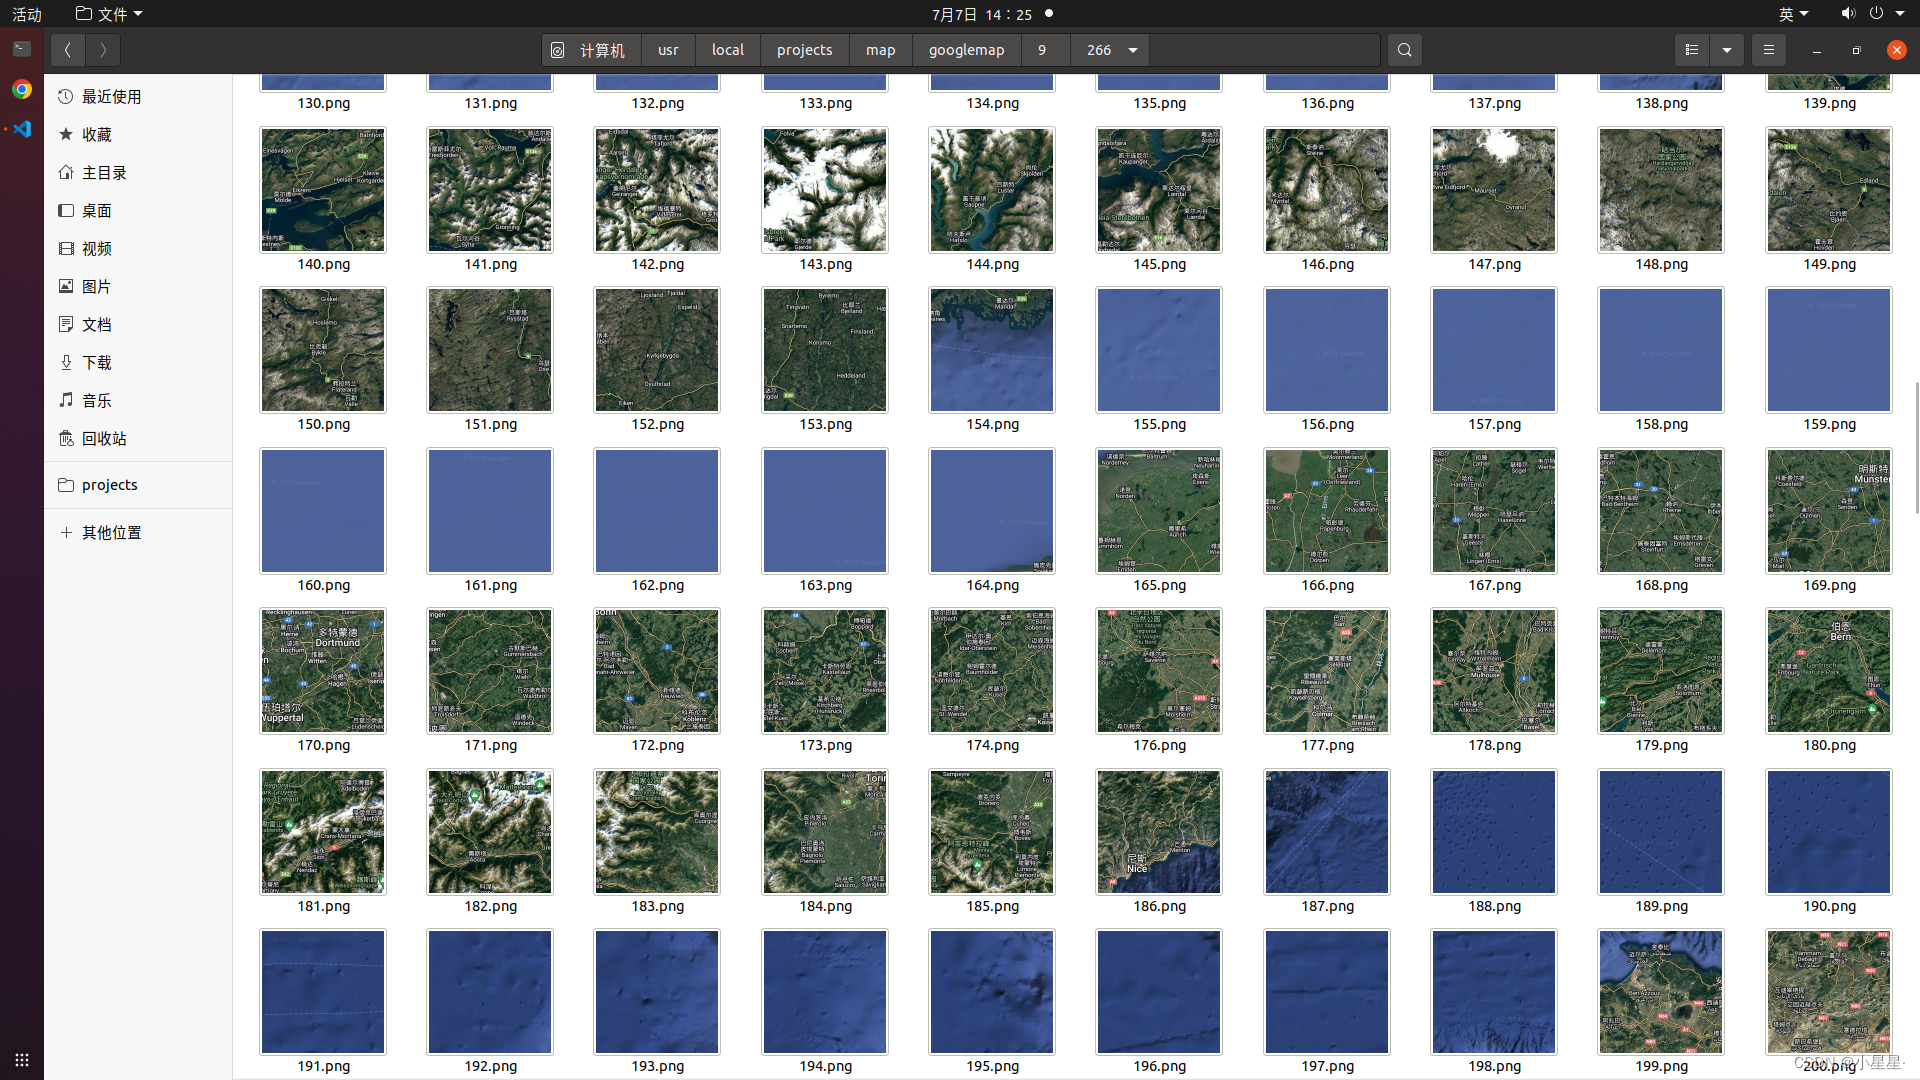1920x1080 pixels.
Task: Select file name 191.png
Action: [323, 1066]
